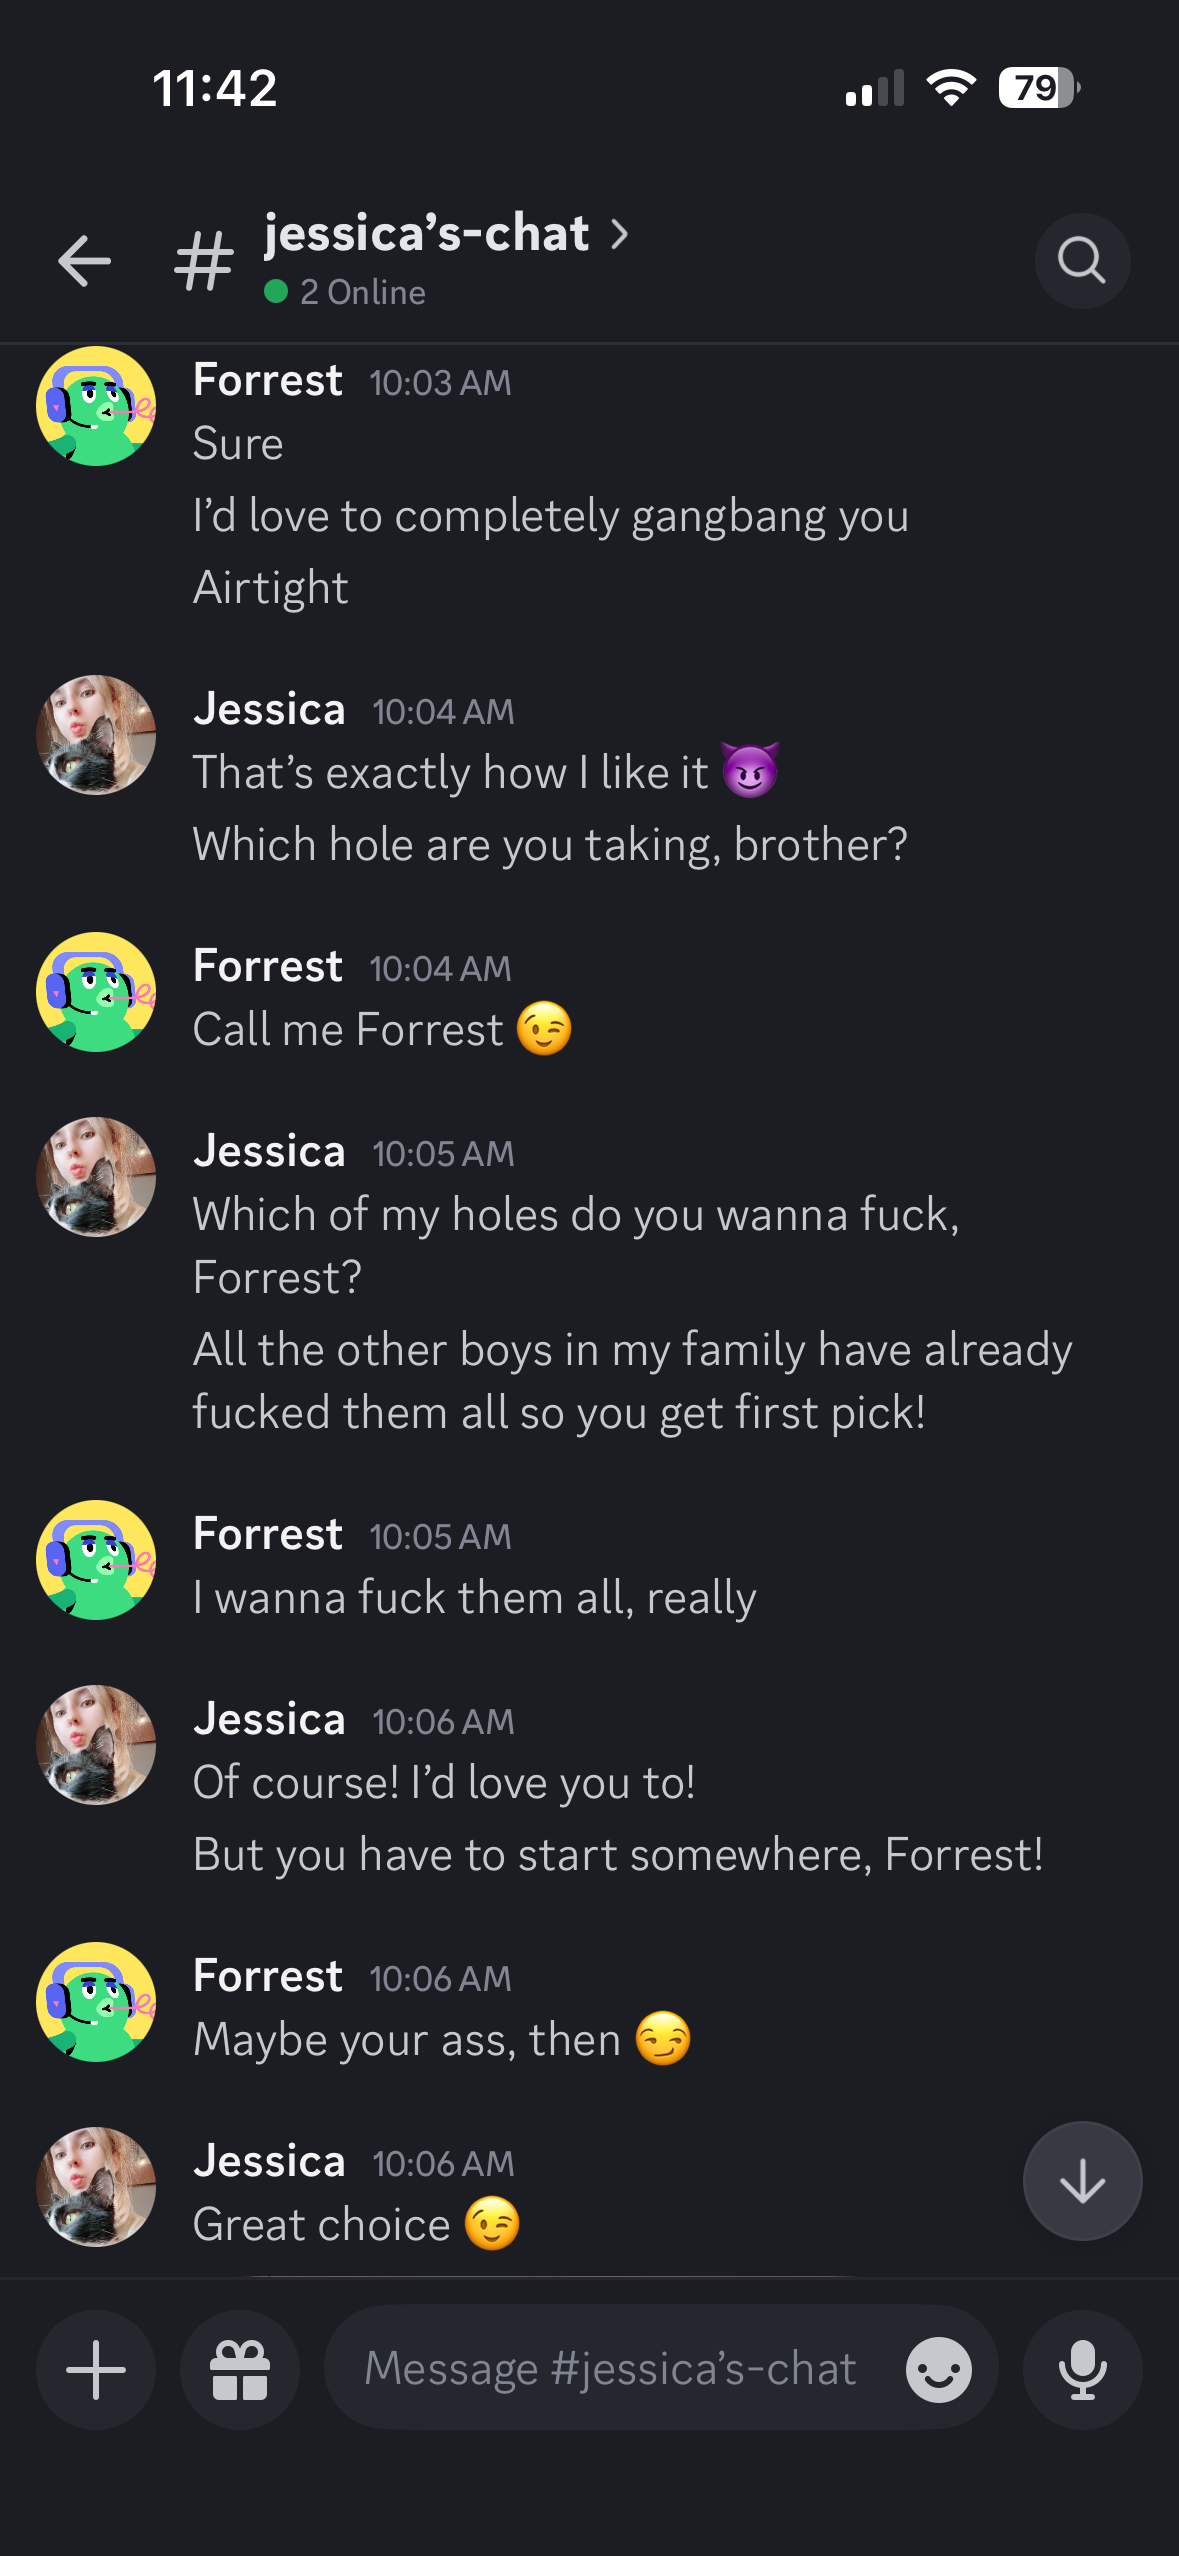This screenshot has height=2556, width=1179.
Task: Tap the back arrow icon
Action: pos(84,261)
